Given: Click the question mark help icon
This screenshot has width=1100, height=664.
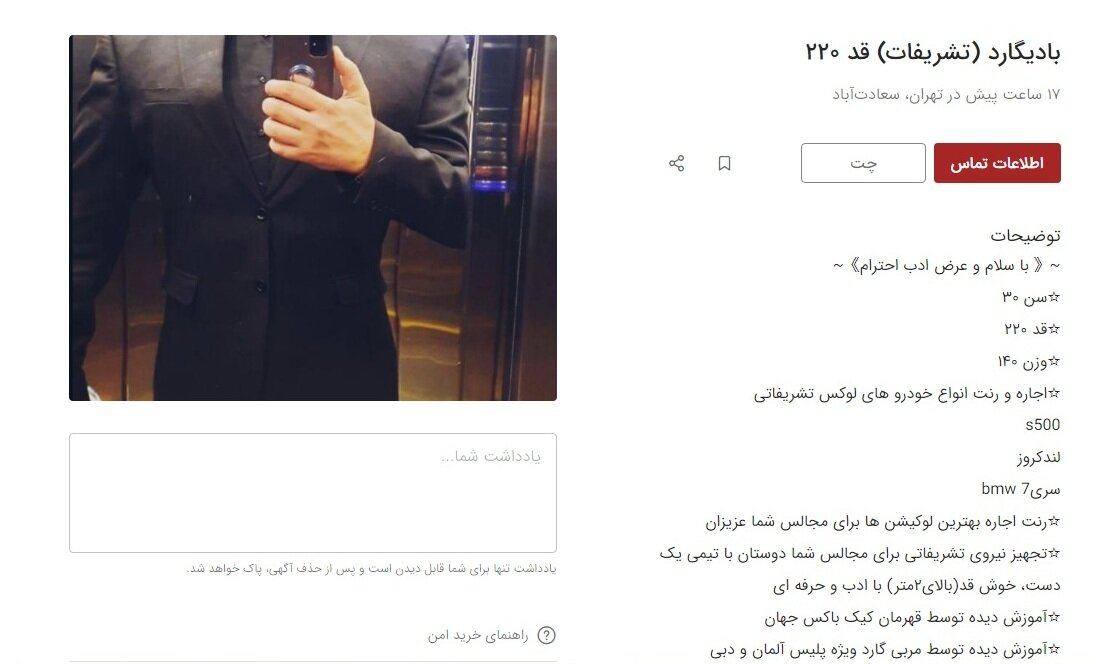Looking at the screenshot, I should (x=546, y=635).
